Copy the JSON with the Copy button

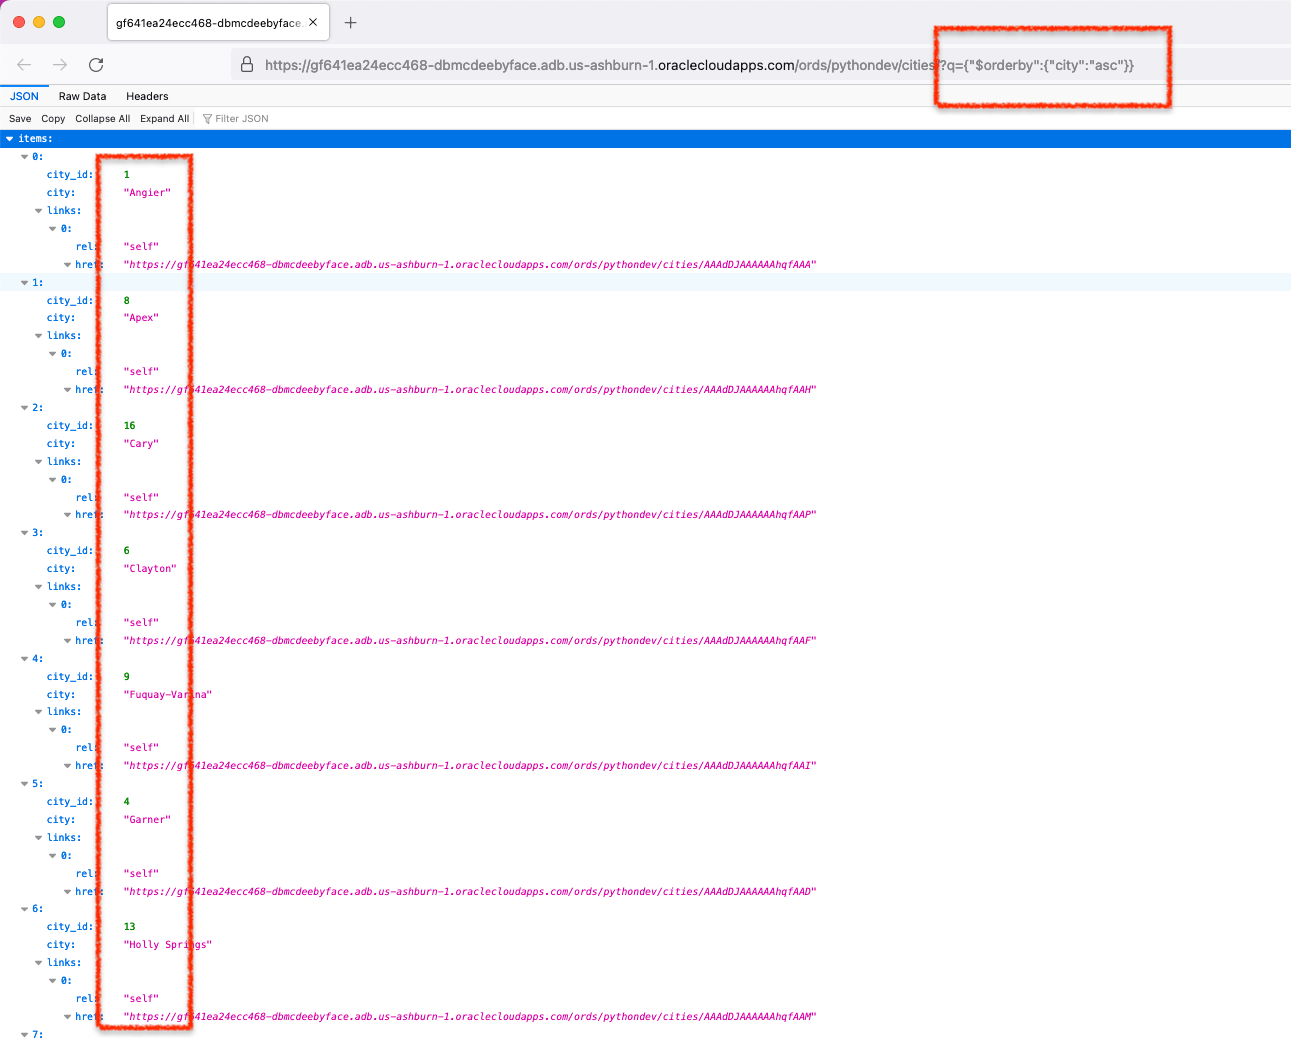[x=53, y=118]
